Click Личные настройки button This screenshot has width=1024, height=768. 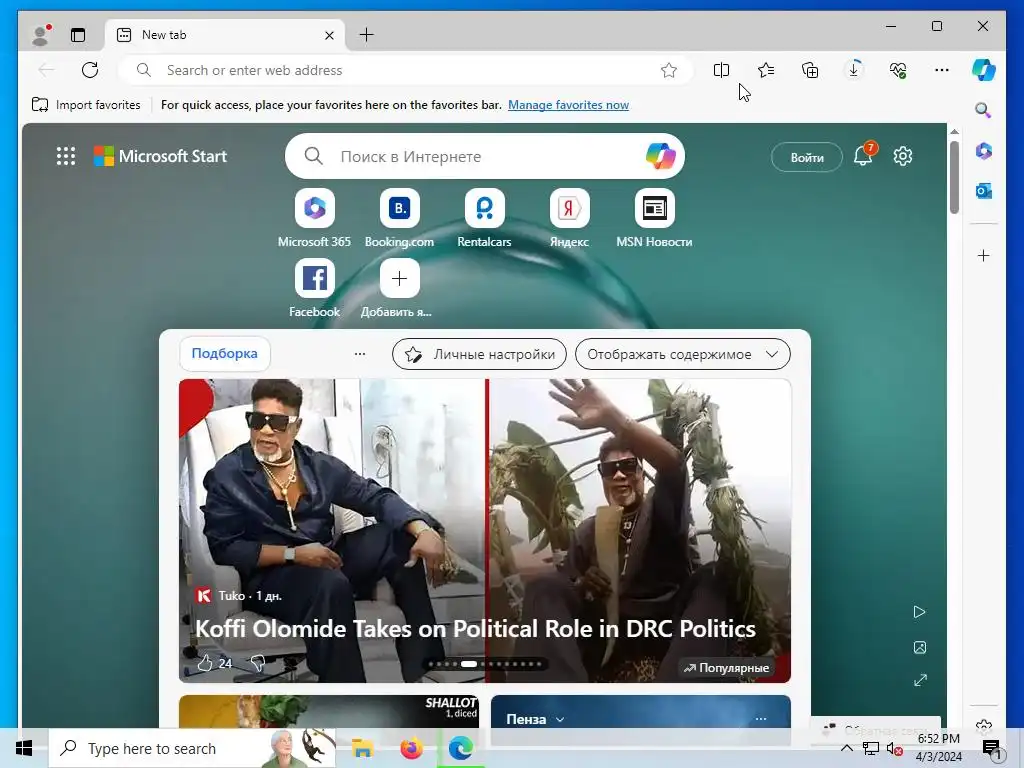(x=479, y=354)
